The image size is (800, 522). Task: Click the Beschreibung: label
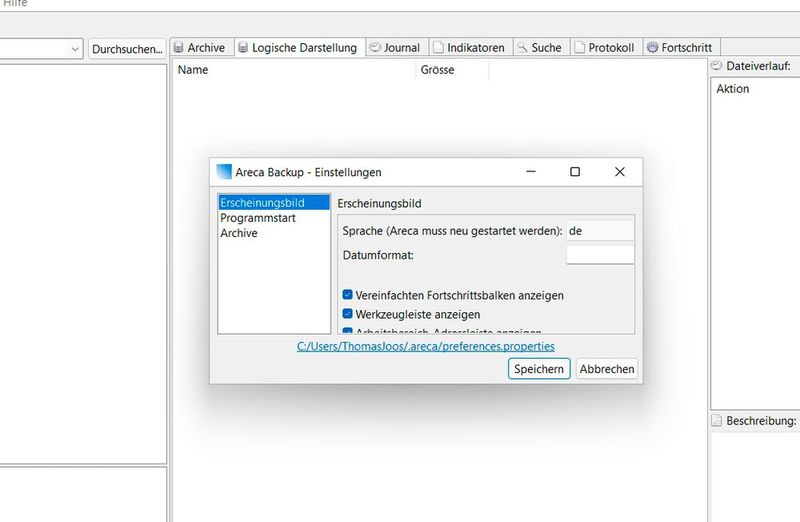(x=761, y=421)
